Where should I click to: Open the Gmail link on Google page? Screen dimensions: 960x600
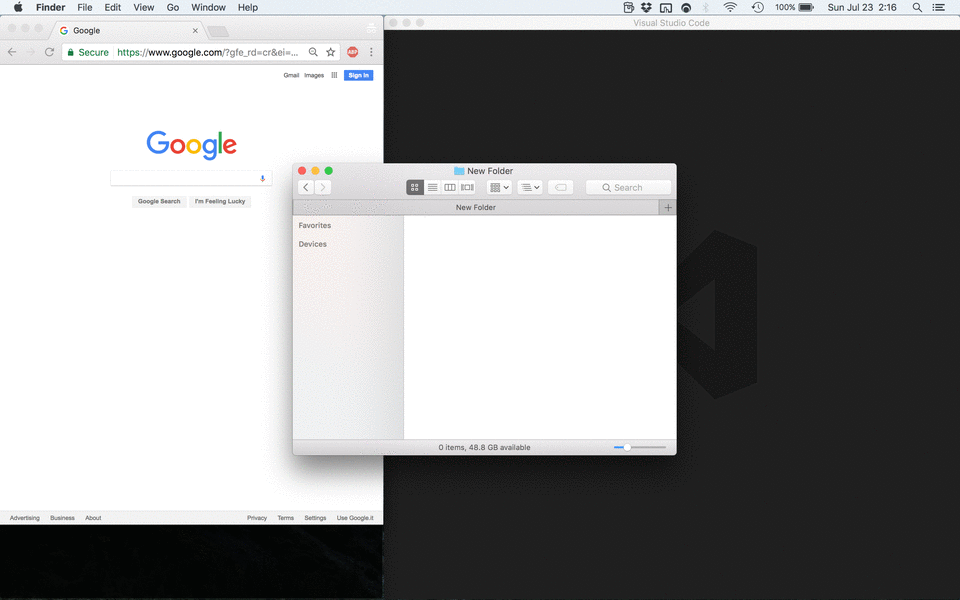[291, 75]
